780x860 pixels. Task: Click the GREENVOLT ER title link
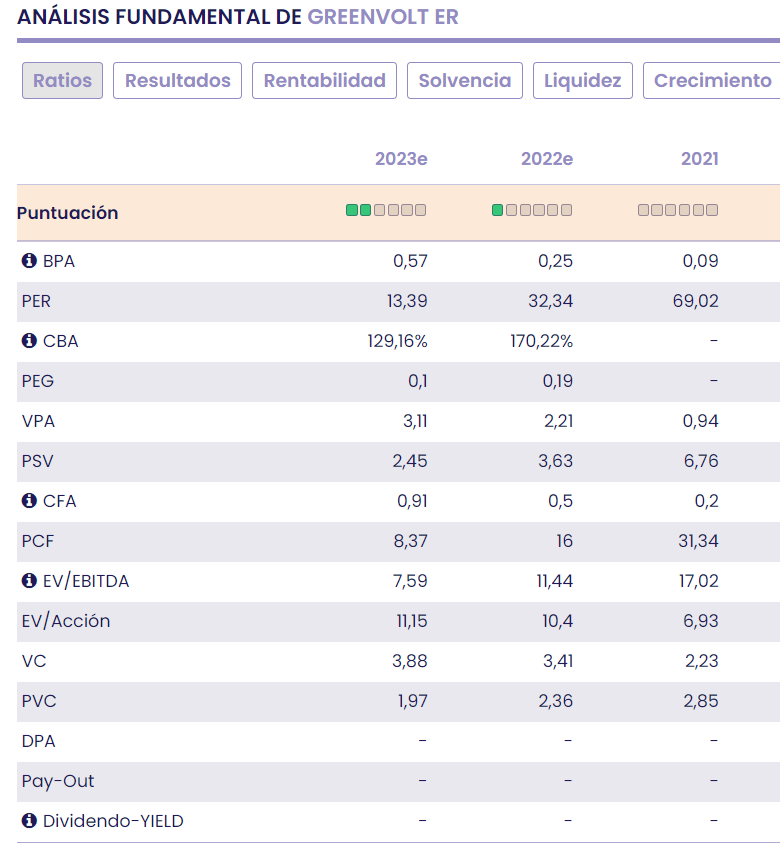[x=383, y=17]
